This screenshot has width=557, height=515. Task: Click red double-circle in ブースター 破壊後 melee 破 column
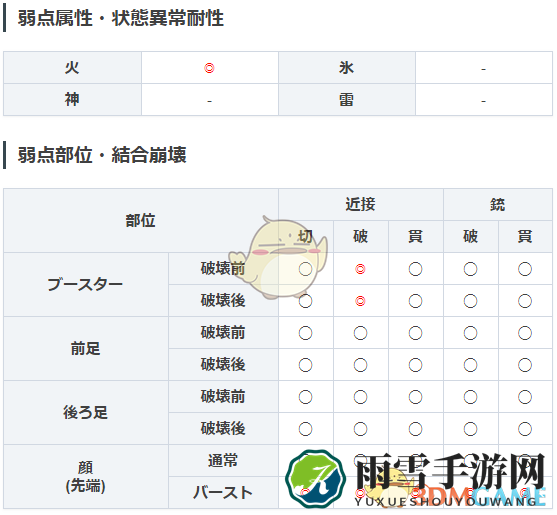(360, 301)
